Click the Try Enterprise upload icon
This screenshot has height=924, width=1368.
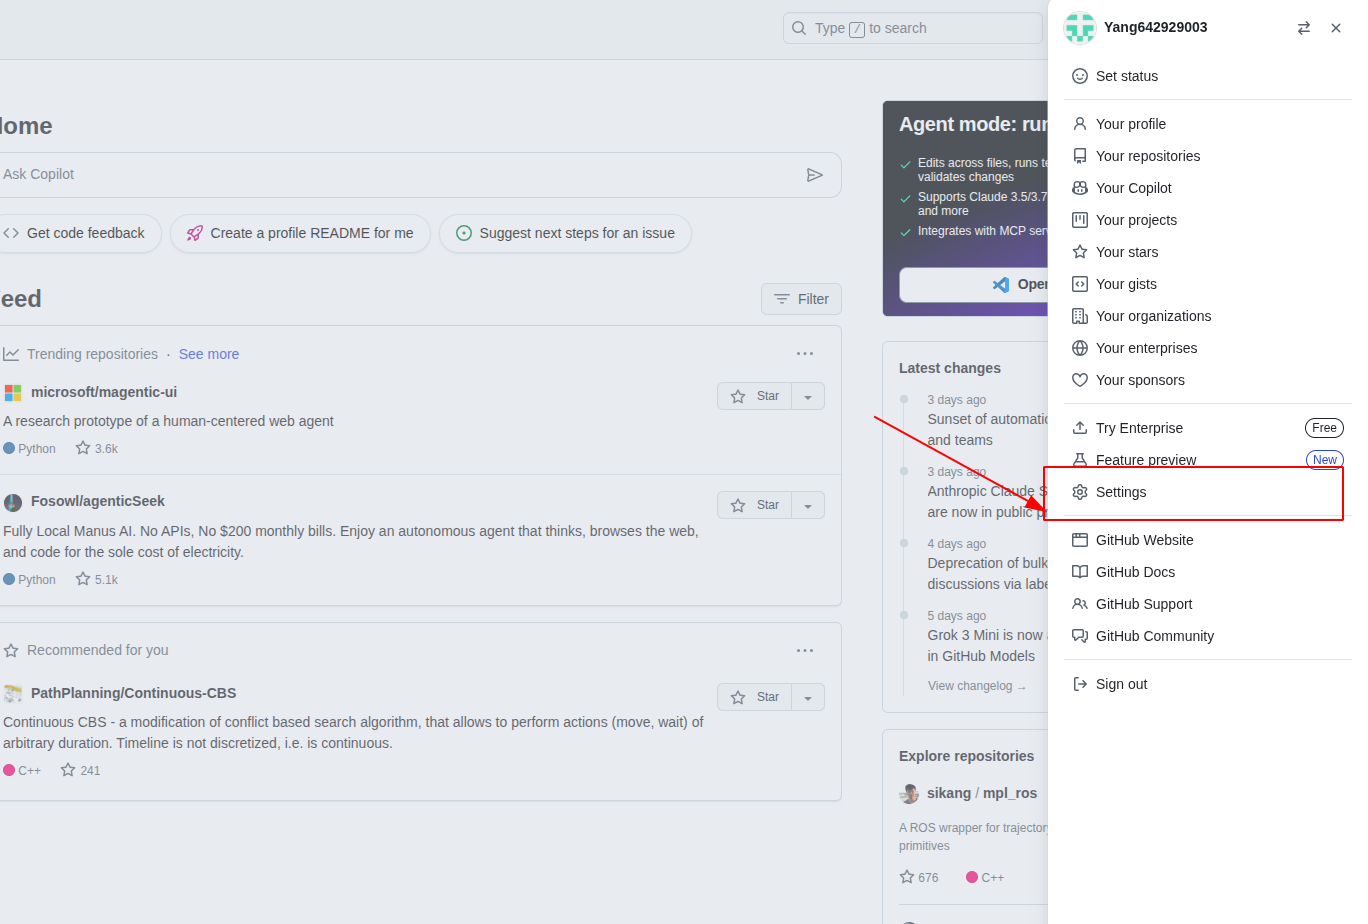tap(1080, 428)
